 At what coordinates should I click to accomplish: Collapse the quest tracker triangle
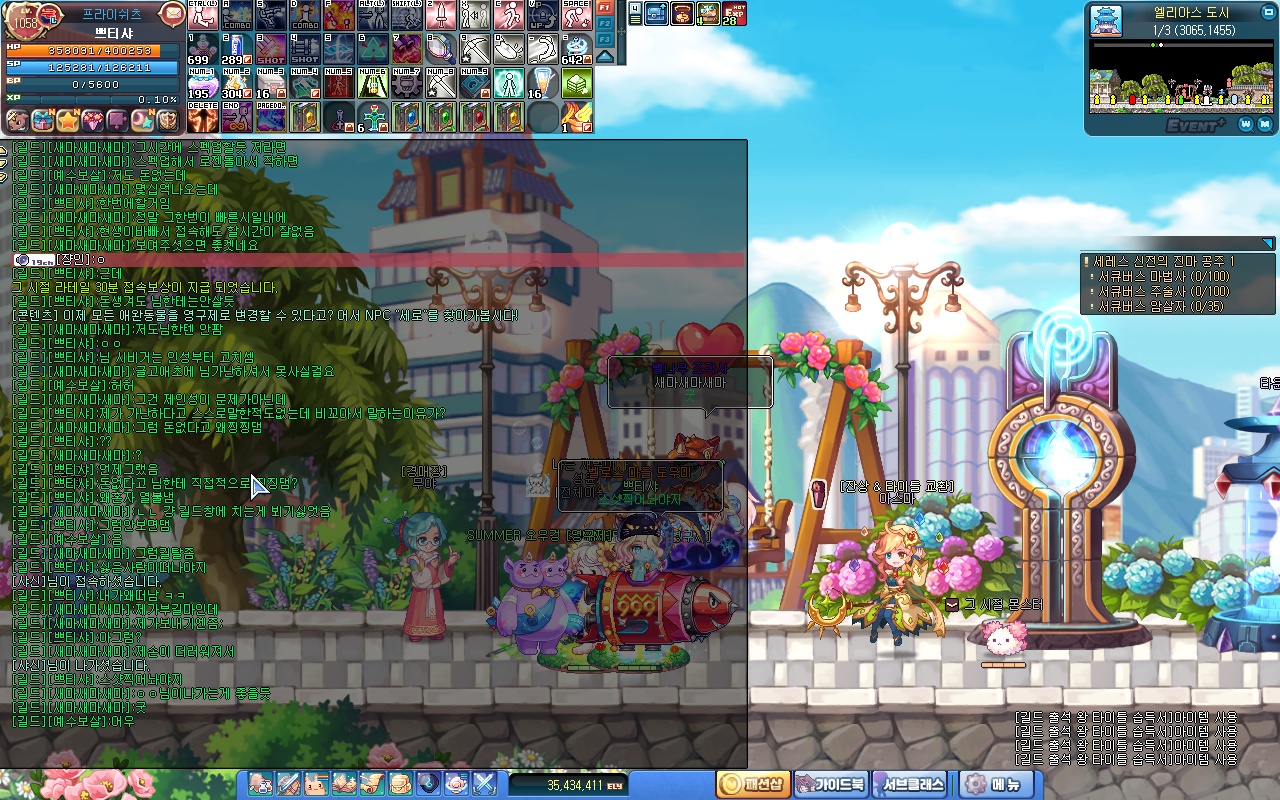1268,243
